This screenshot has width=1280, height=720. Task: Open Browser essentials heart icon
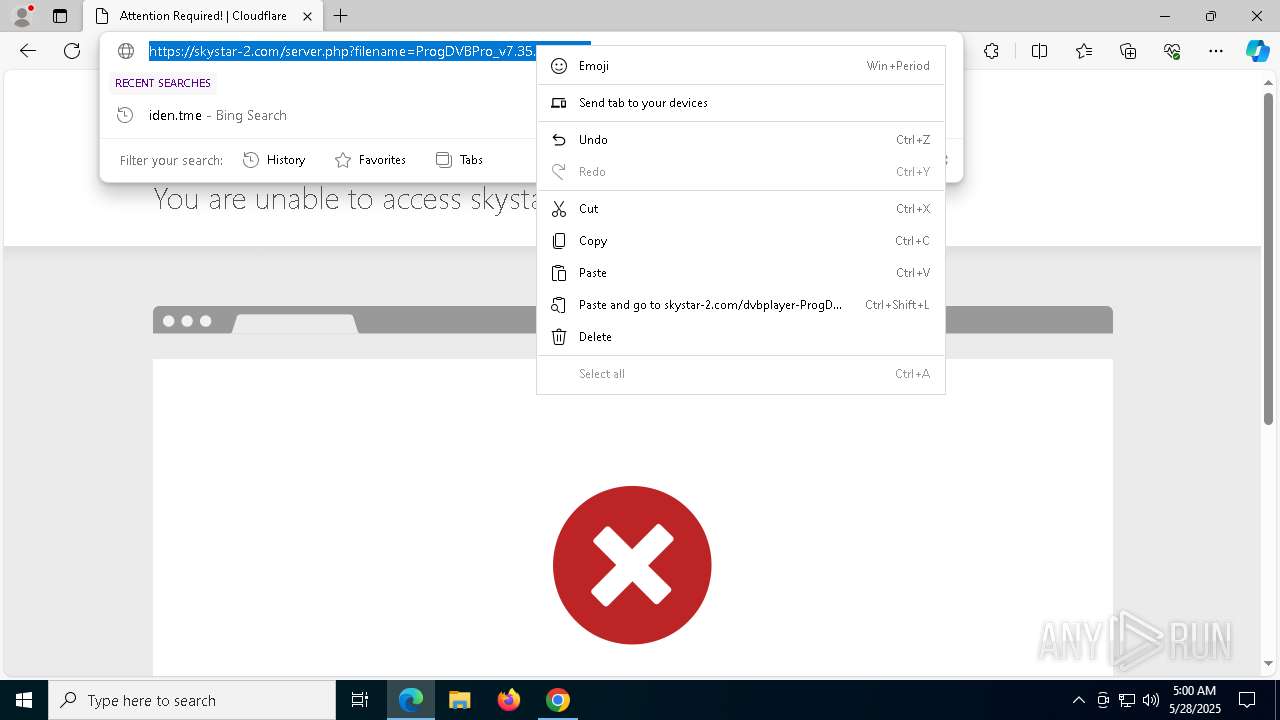pos(1172,51)
